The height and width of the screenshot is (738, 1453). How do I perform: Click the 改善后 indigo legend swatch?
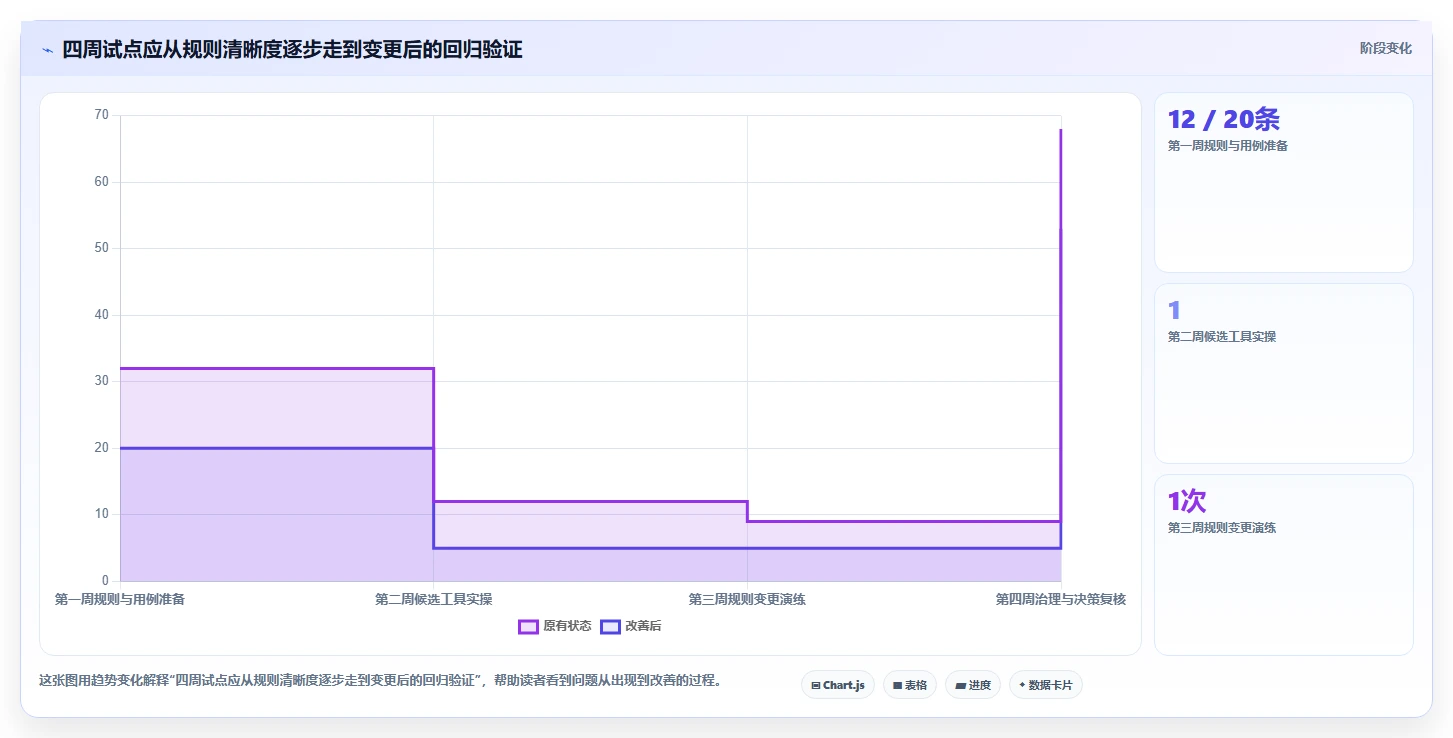point(610,627)
